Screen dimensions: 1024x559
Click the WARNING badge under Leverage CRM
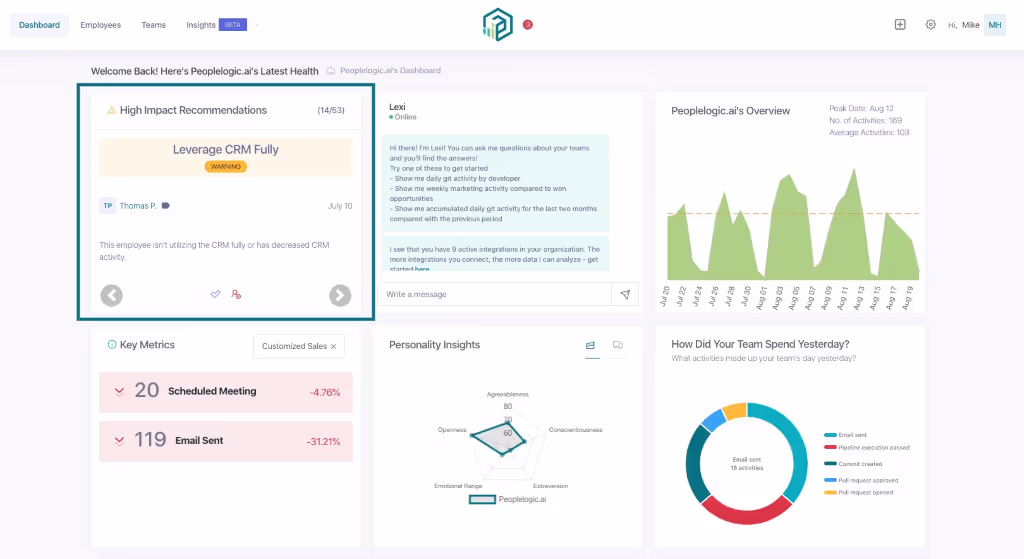tap(225, 167)
